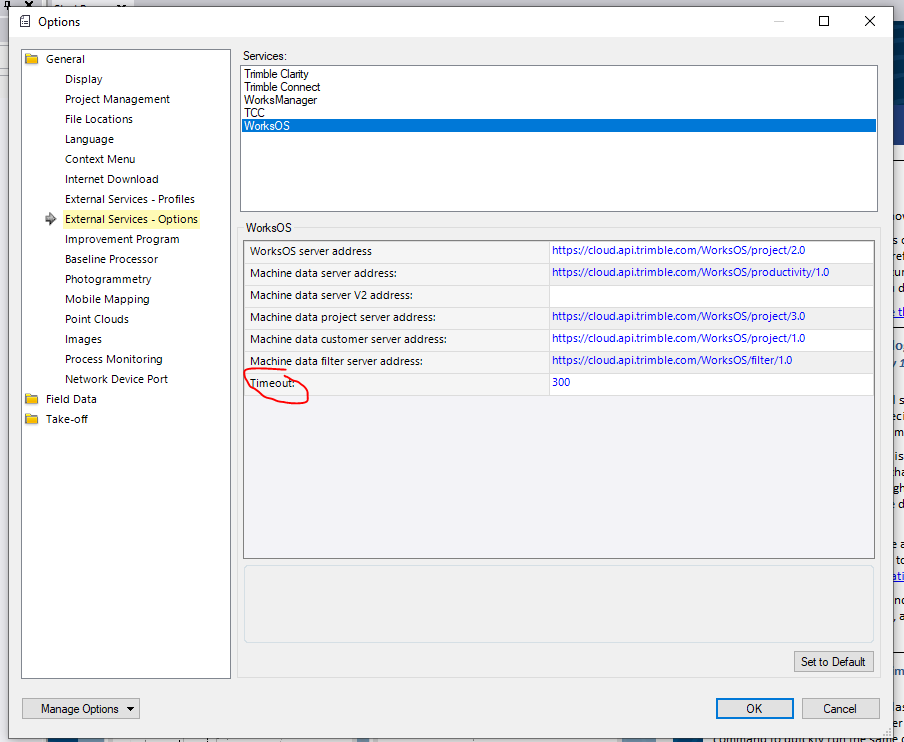Image resolution: width=904 pixels, height=742 pixels.
Task: Open Process Monitoring settings
Action: 114,359
